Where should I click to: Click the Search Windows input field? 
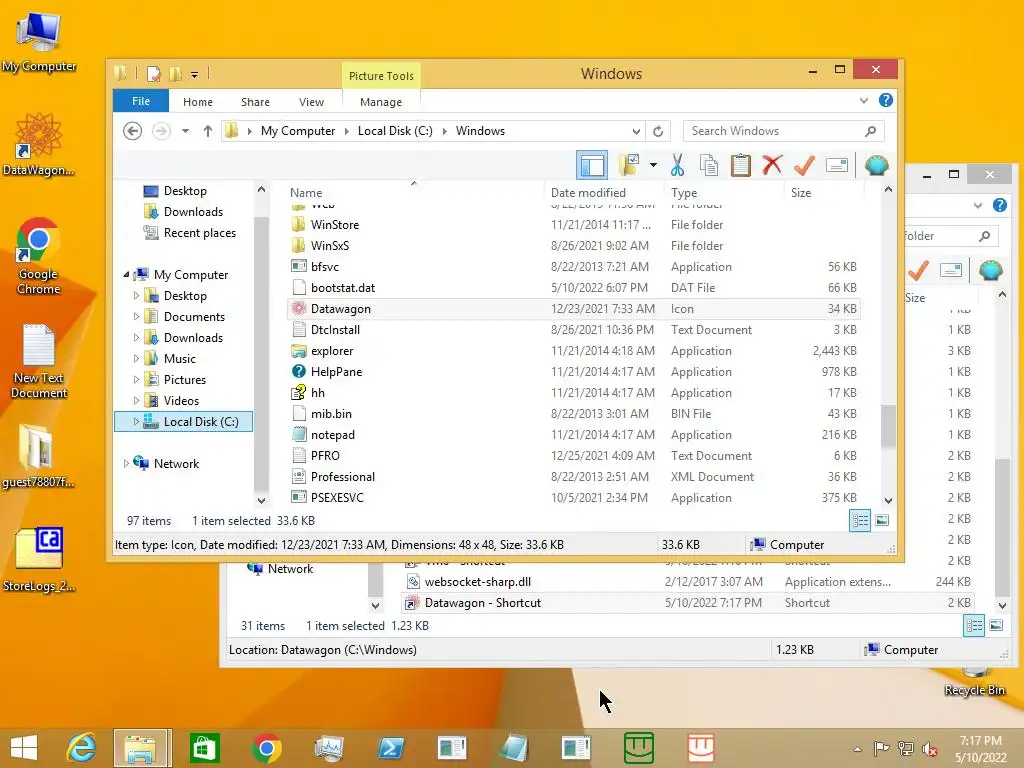[x=783, y=131]
